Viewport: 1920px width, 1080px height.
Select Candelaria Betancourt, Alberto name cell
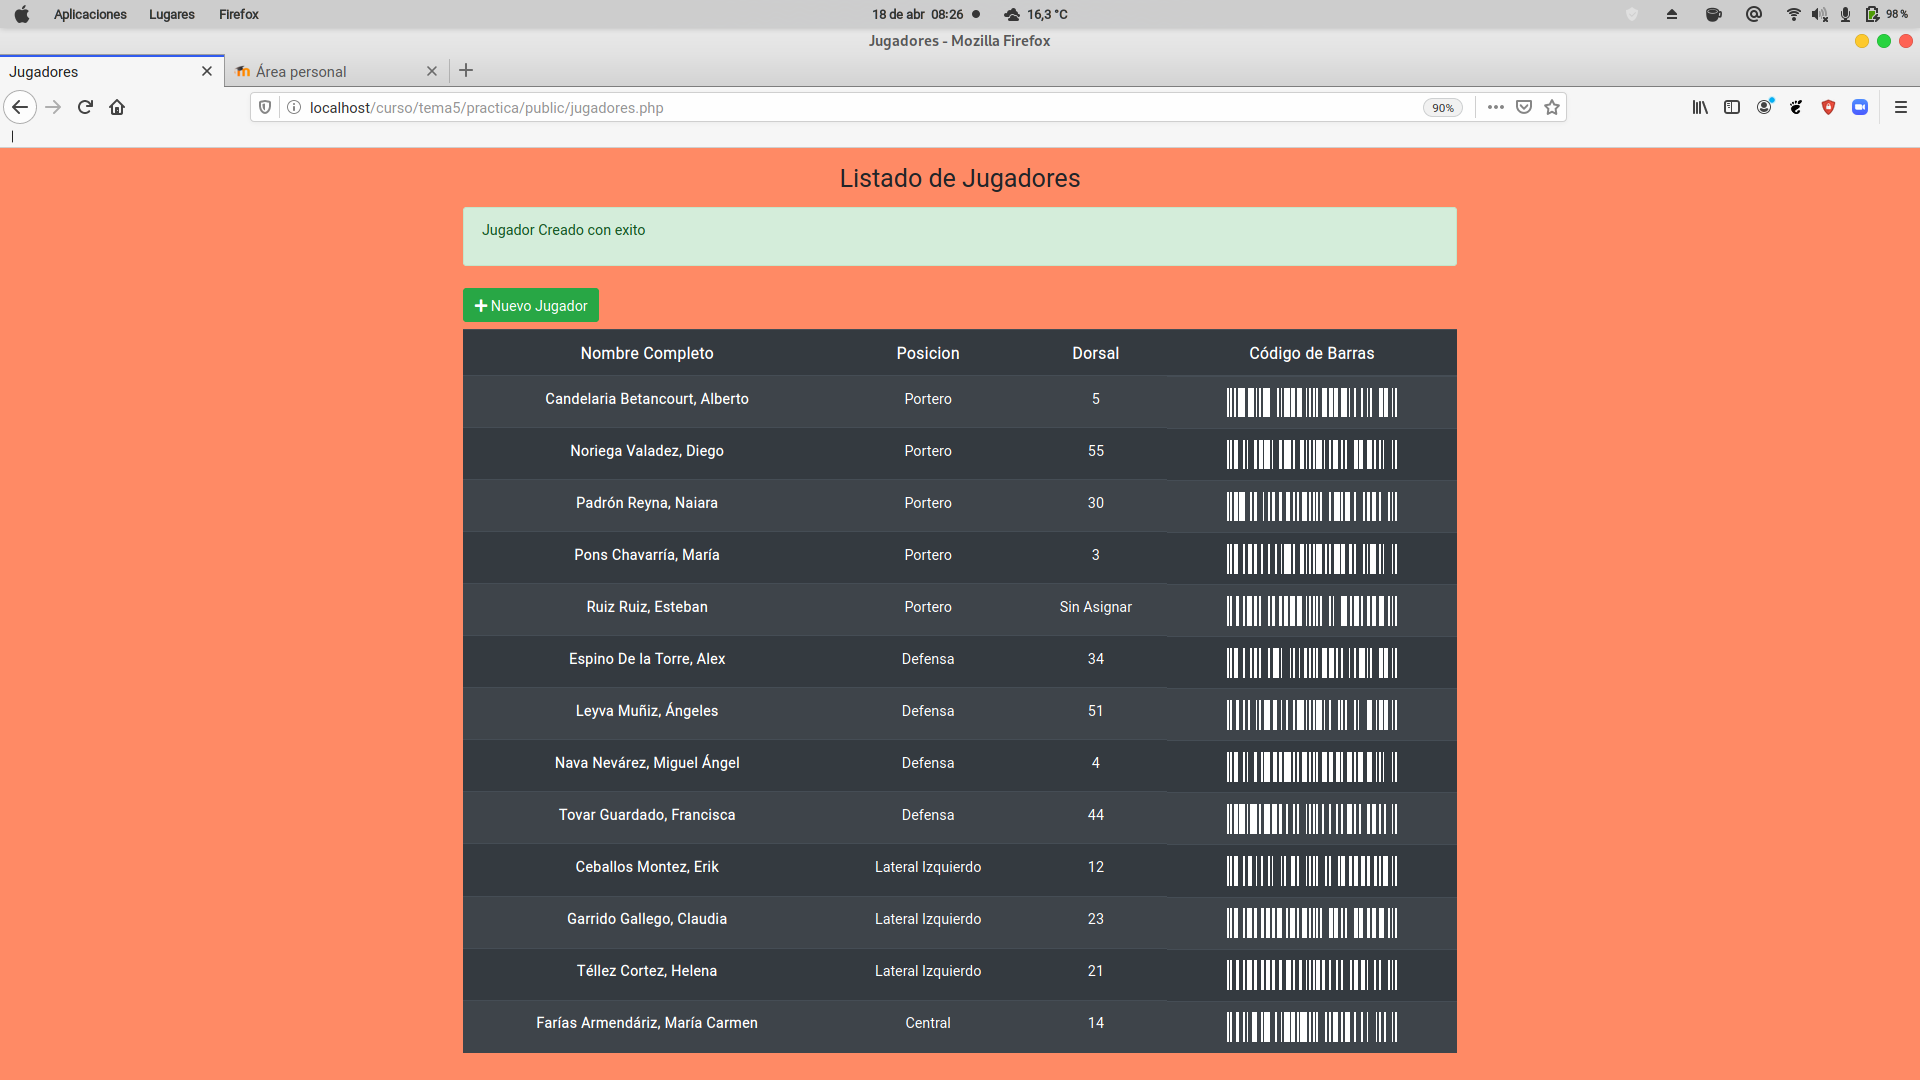647,399
